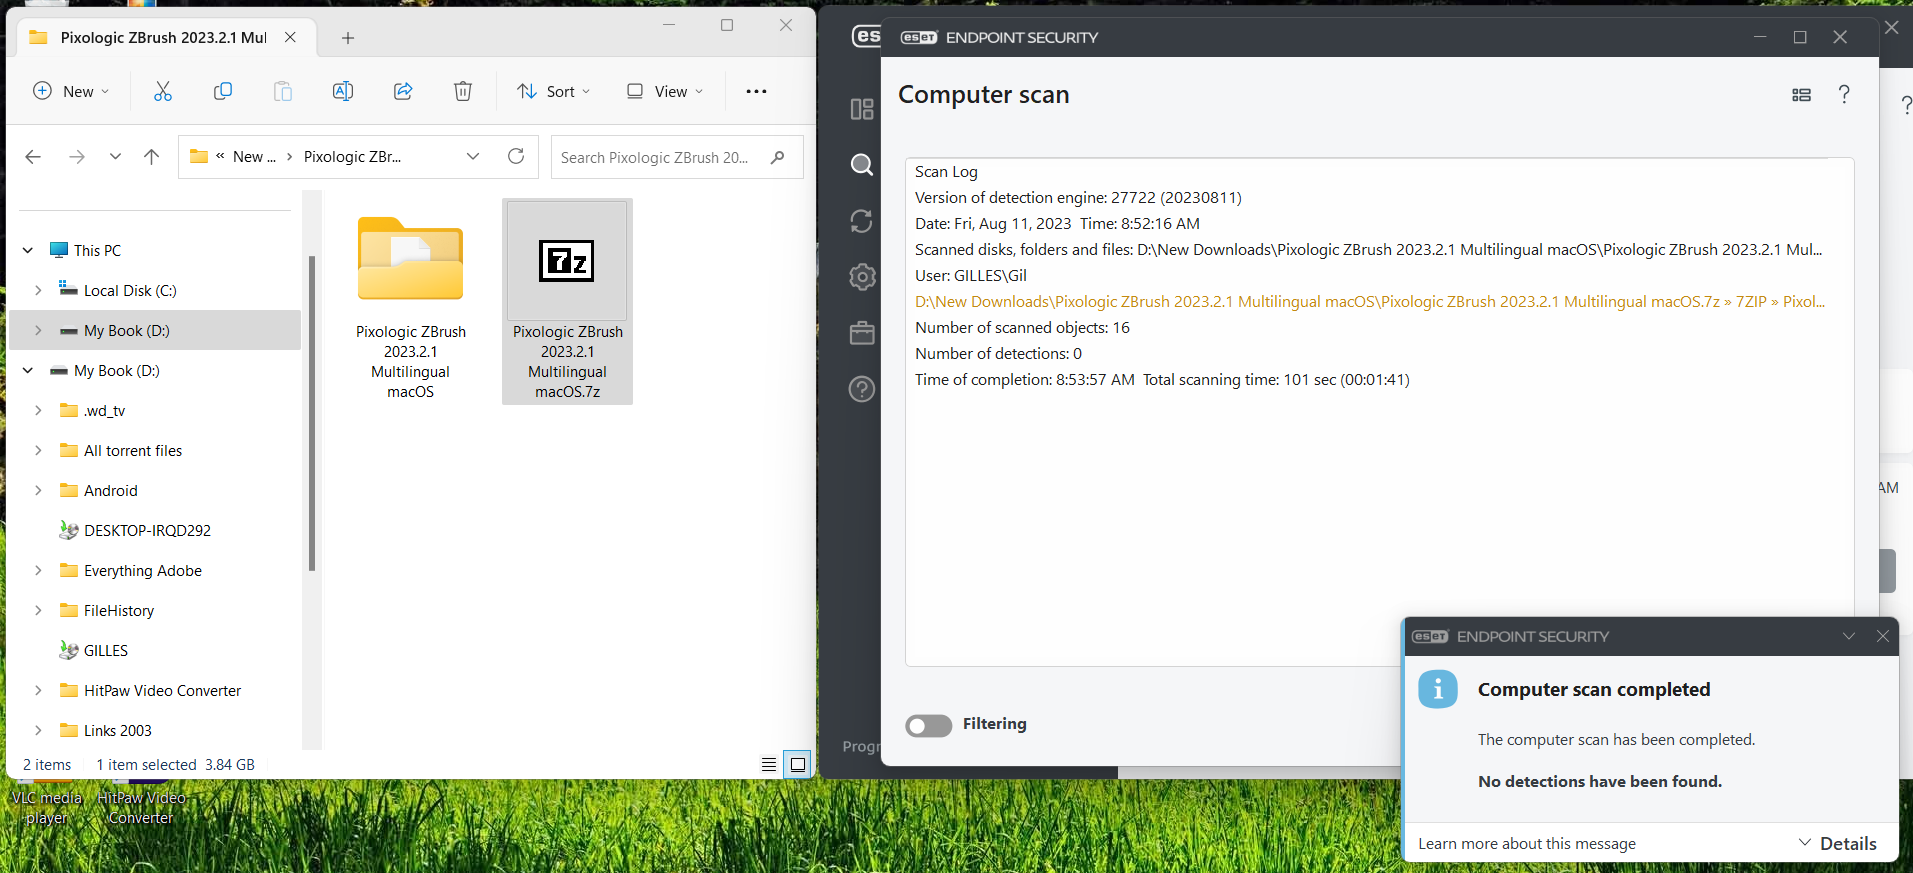Open new Explorer tab with plus button
Screen dimensions: 1913x873
(x=348, y=38)
